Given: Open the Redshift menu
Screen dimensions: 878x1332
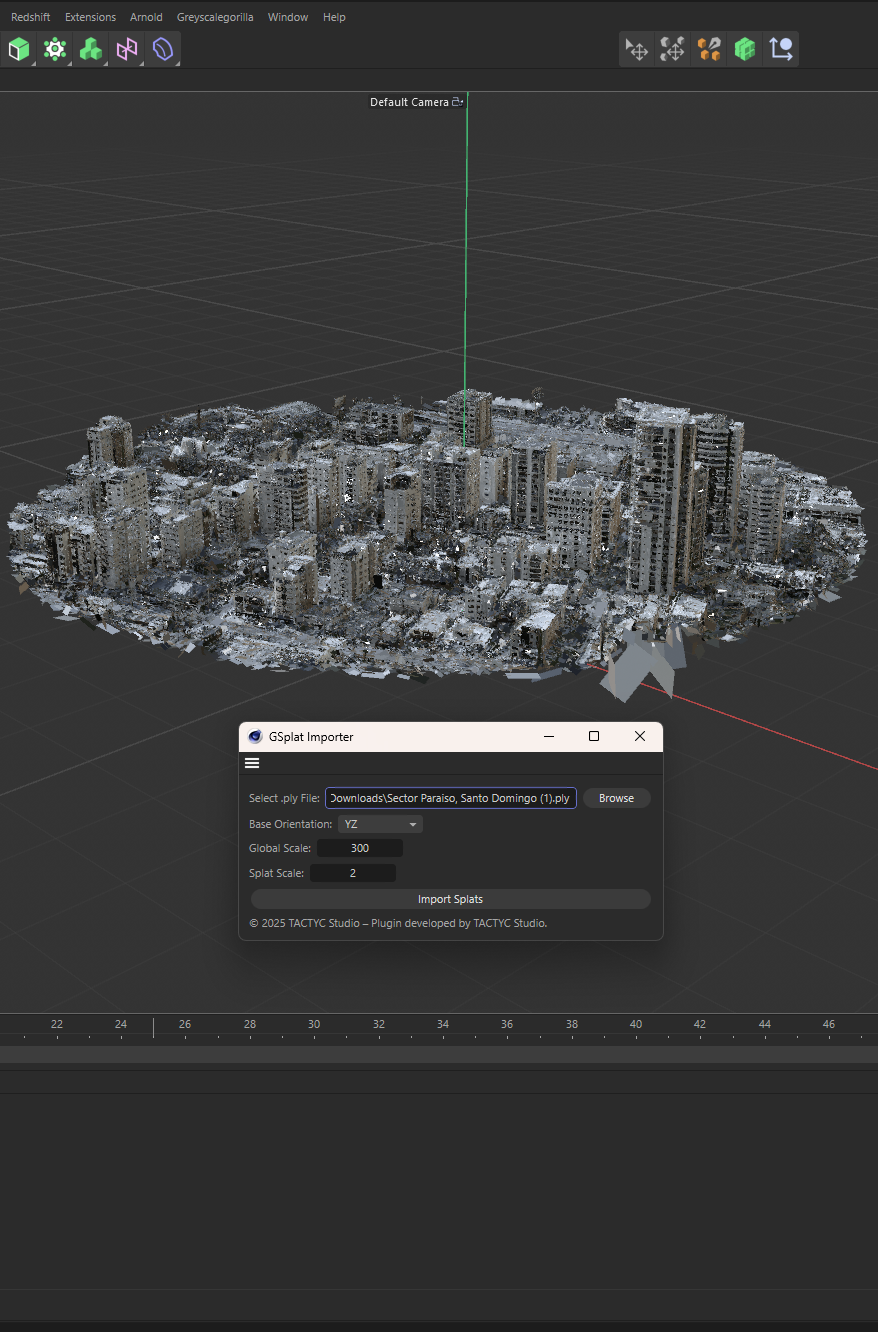Looking at the screenshot, I should pyautogui.click(x=31, y=17).
